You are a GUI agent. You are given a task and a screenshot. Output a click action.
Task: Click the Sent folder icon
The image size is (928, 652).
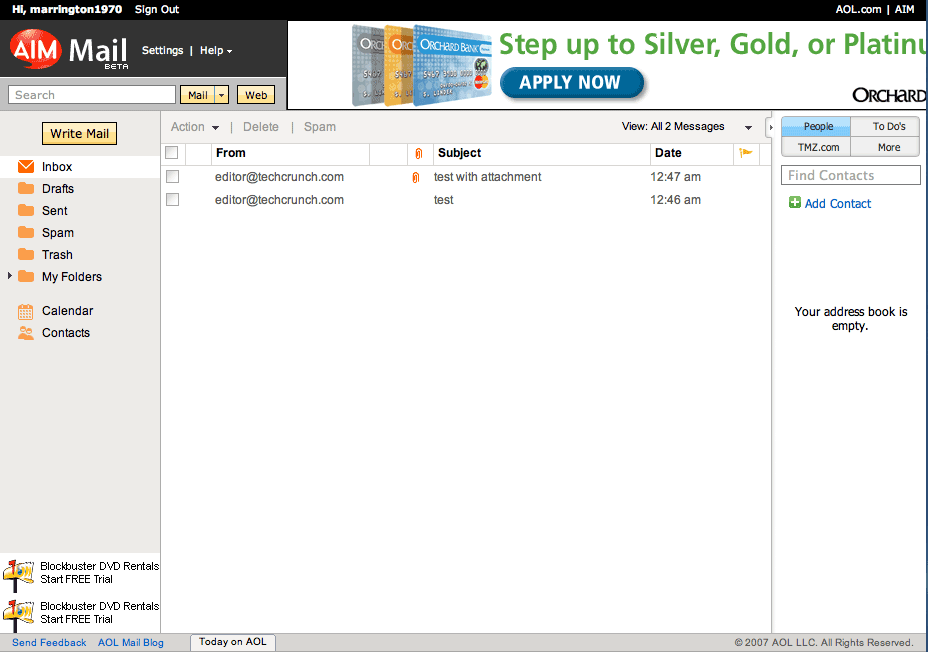coord(26,210)
